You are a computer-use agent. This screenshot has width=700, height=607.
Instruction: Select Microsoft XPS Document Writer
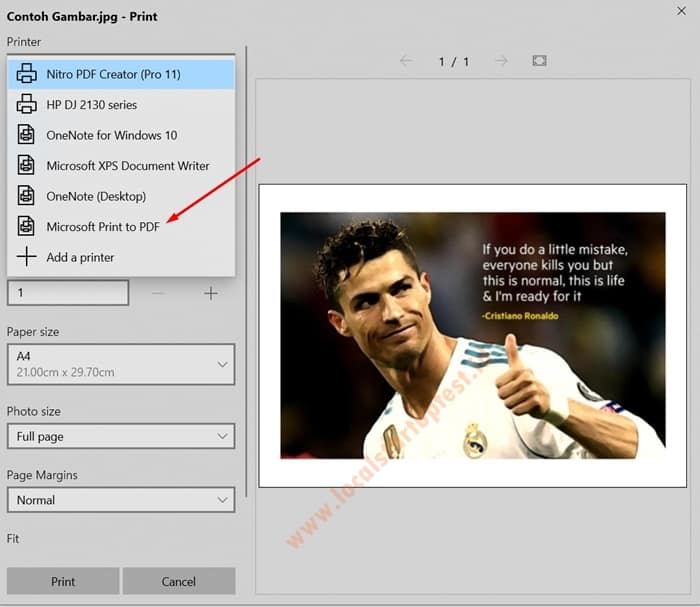pyautogui.click(x=121, y=166)
